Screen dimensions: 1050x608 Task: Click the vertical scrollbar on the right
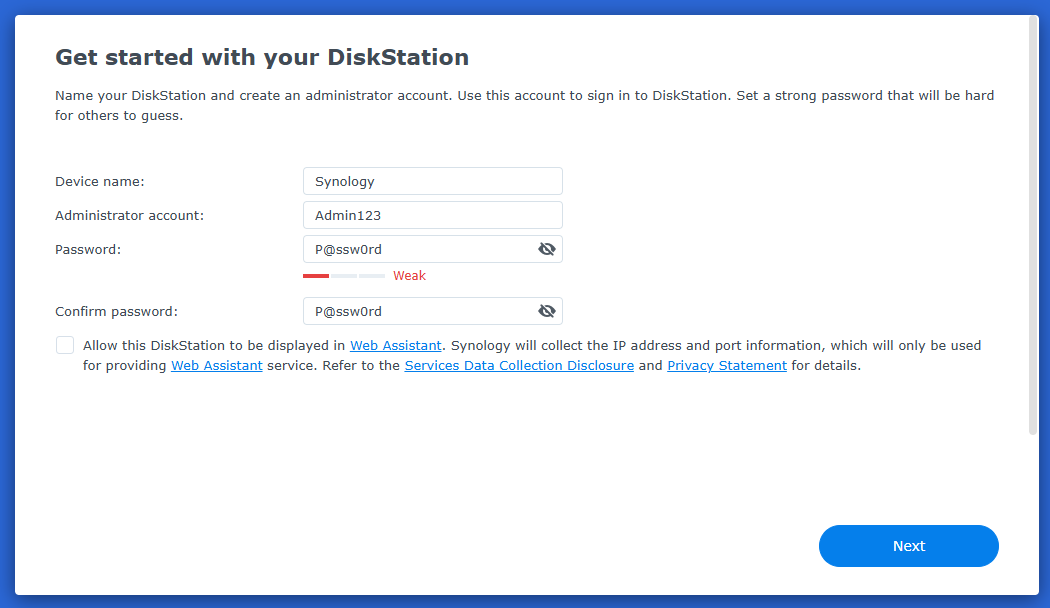[x=1033, y=225]
